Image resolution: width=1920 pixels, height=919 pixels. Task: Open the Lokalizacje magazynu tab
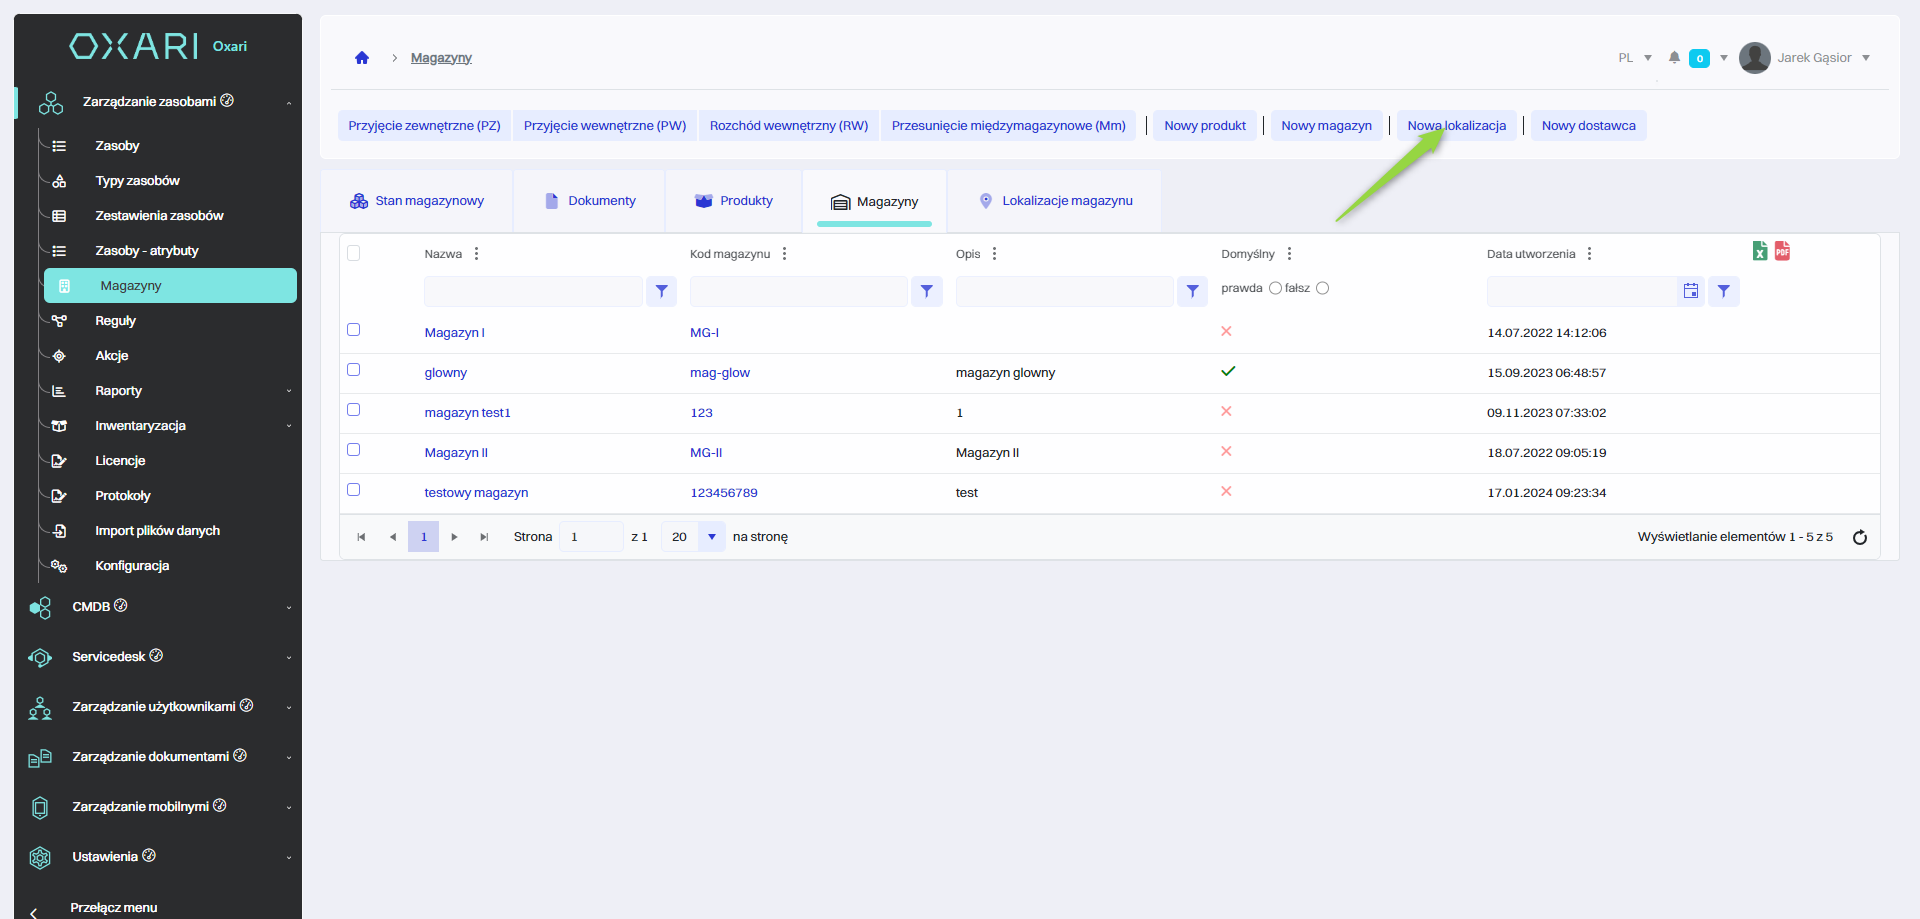tap(1056, 201)
